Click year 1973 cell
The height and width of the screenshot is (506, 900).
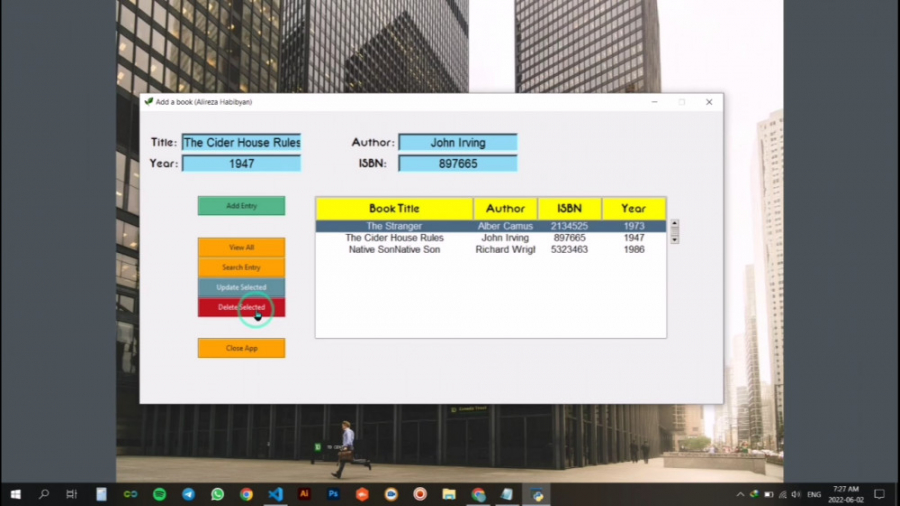pyautogui.click(x=634, y=226)
